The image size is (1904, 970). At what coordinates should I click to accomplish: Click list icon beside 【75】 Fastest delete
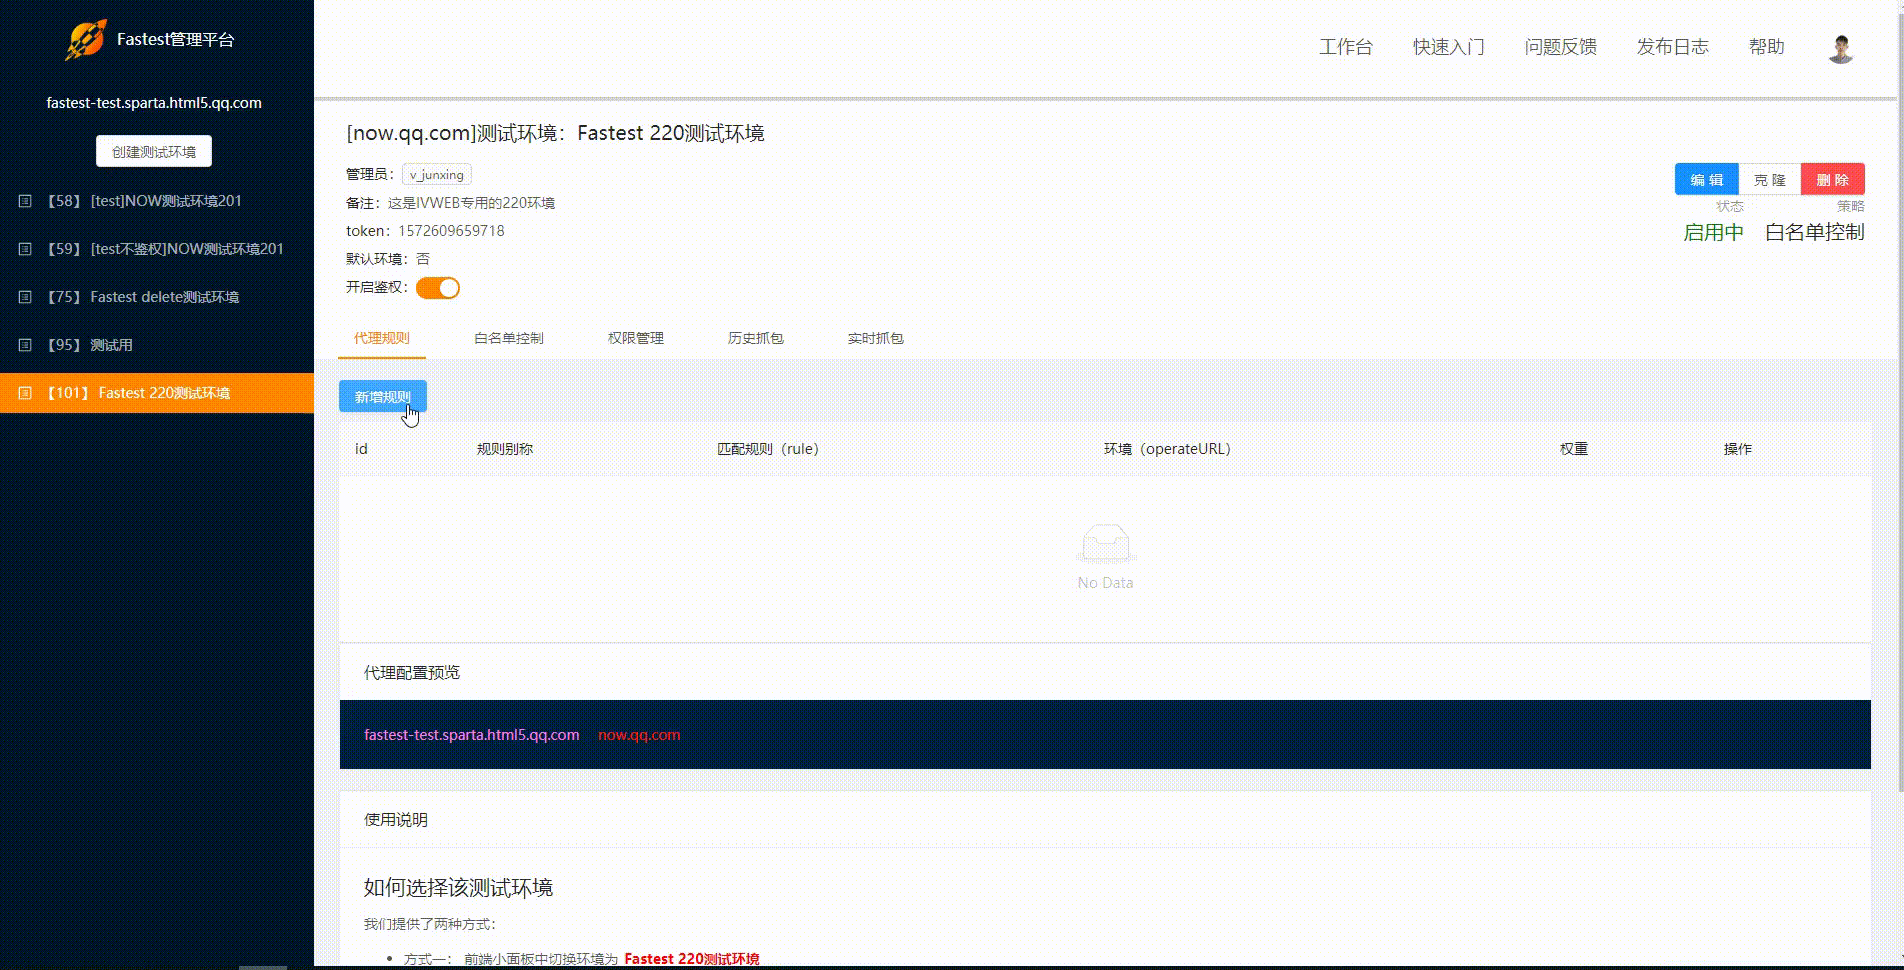click(x=26, y=297)
